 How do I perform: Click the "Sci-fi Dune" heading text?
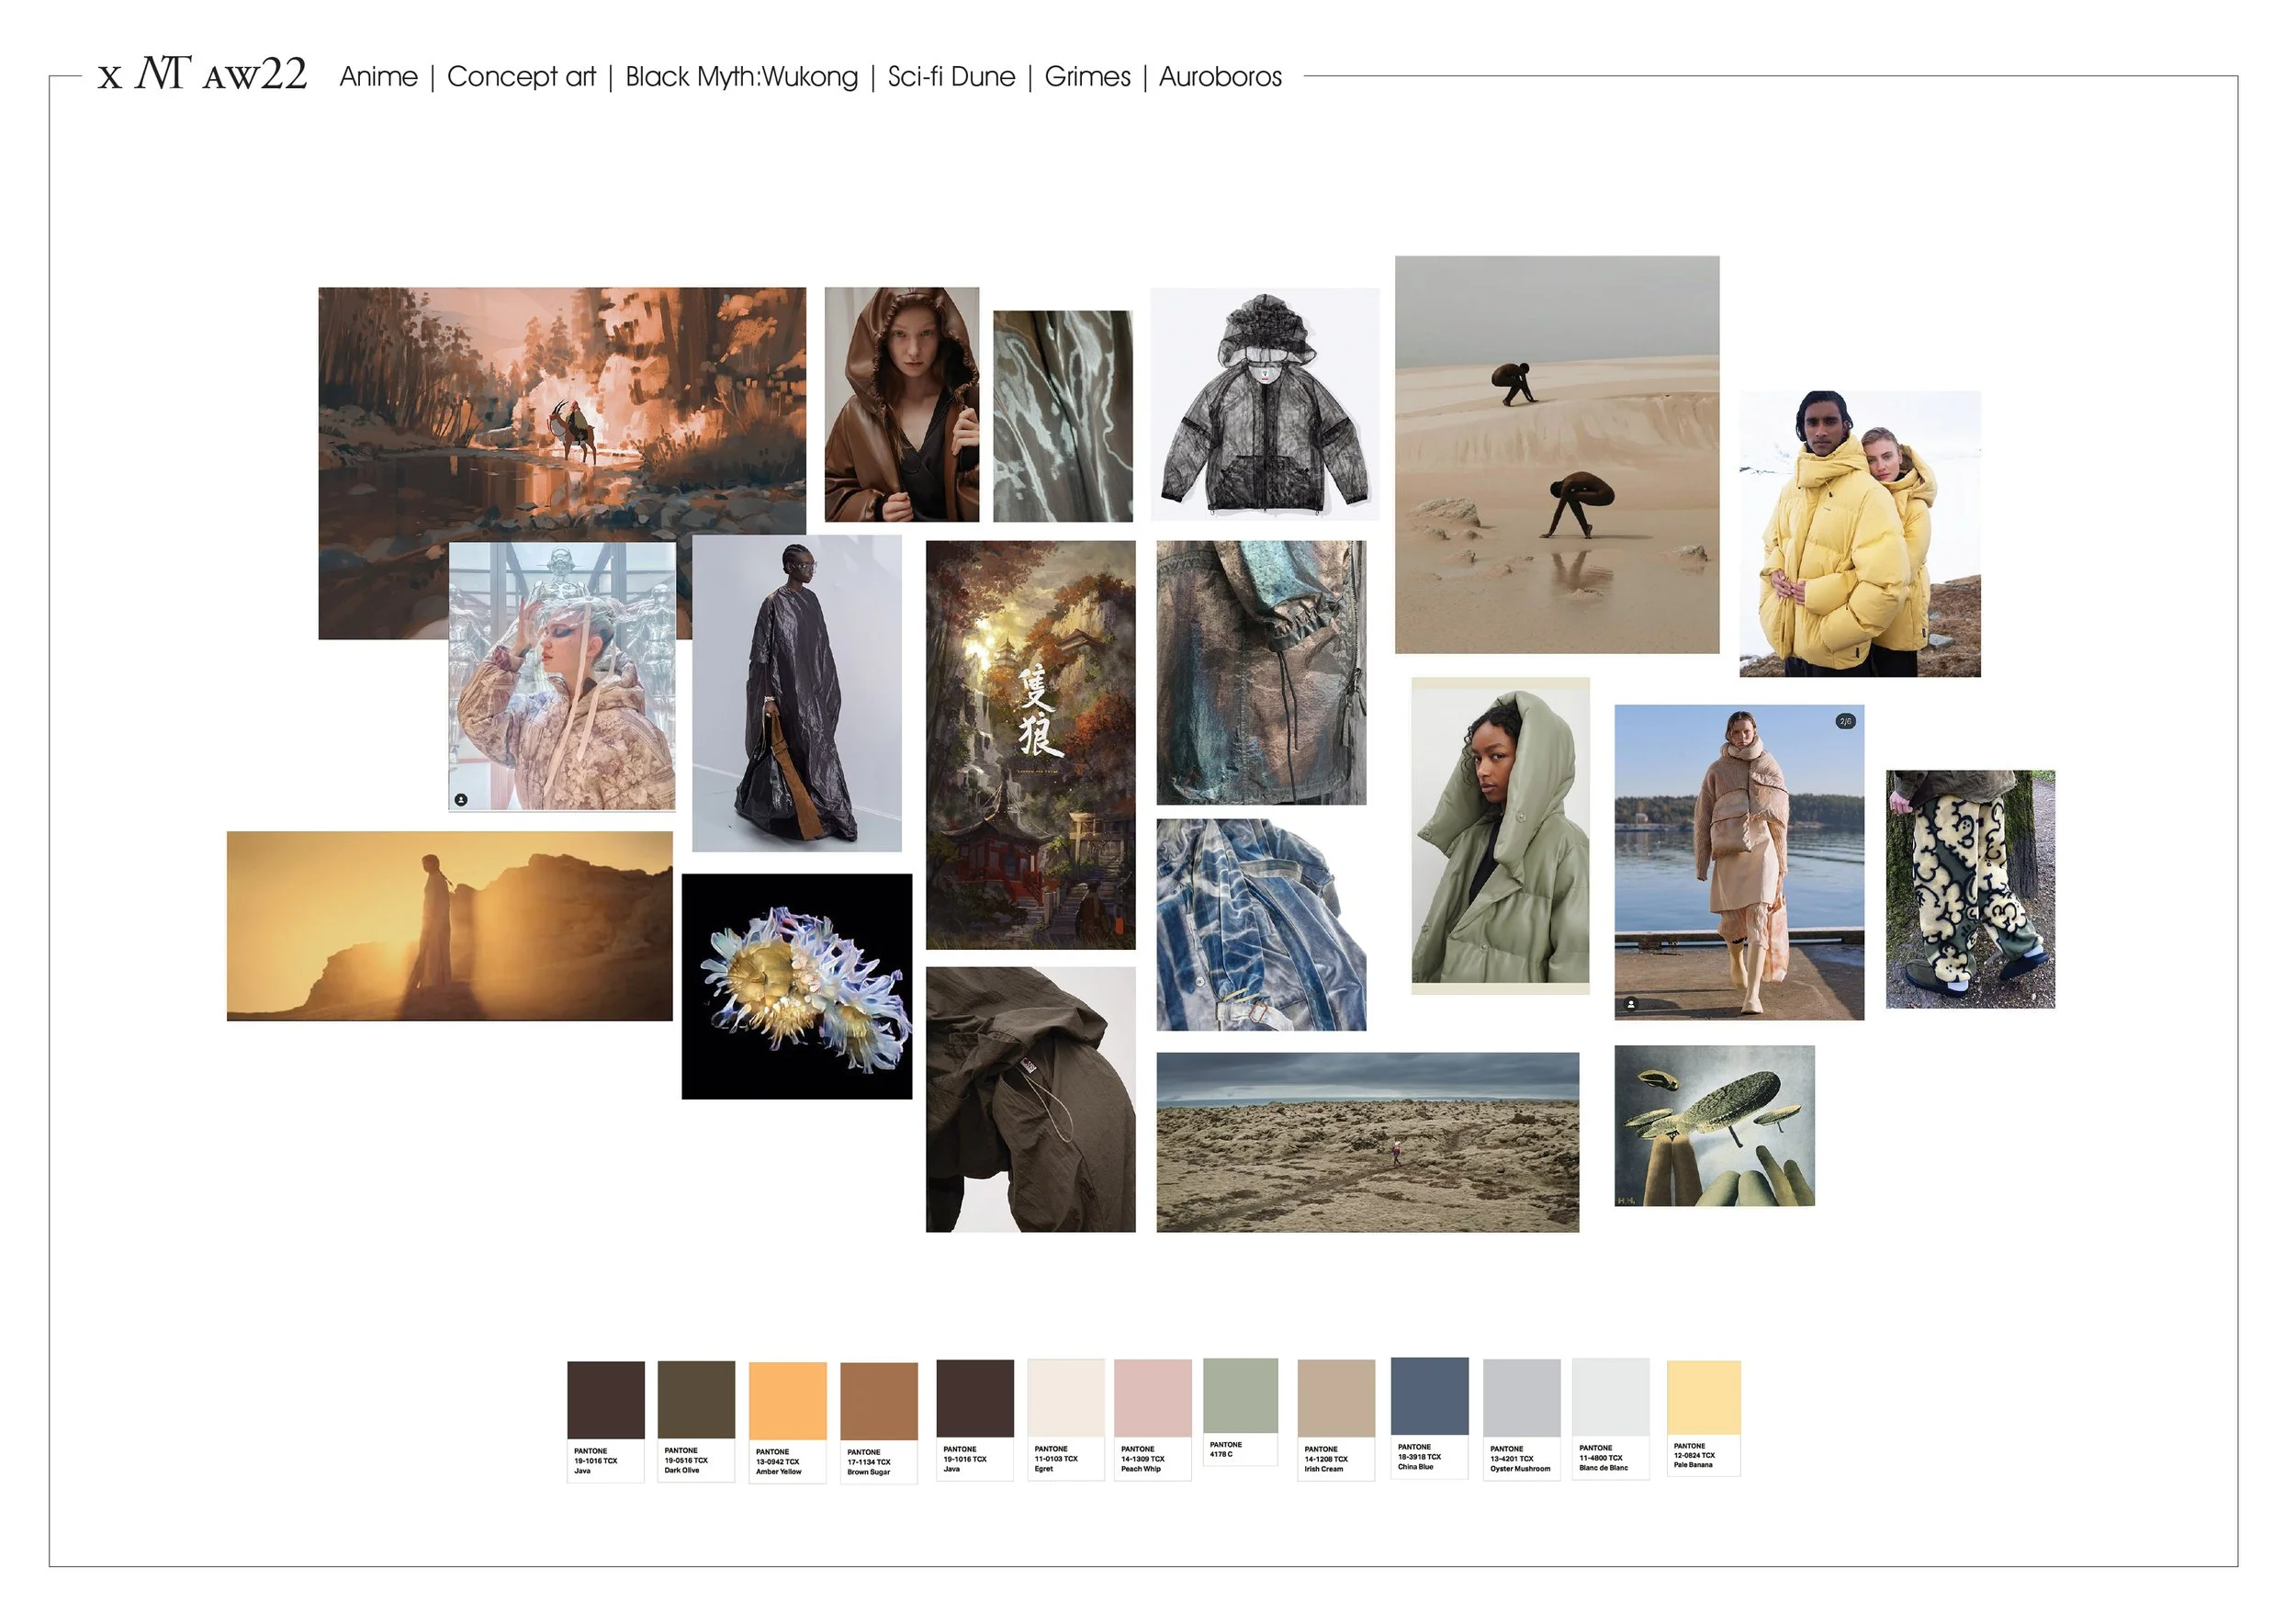[x=951, y=77]
